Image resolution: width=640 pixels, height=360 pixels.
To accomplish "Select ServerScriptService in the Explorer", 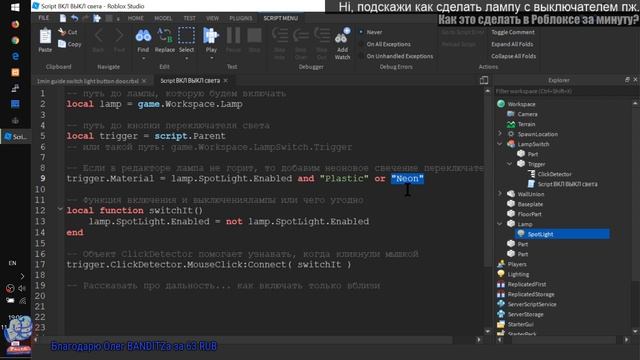I will click(531, 304).
